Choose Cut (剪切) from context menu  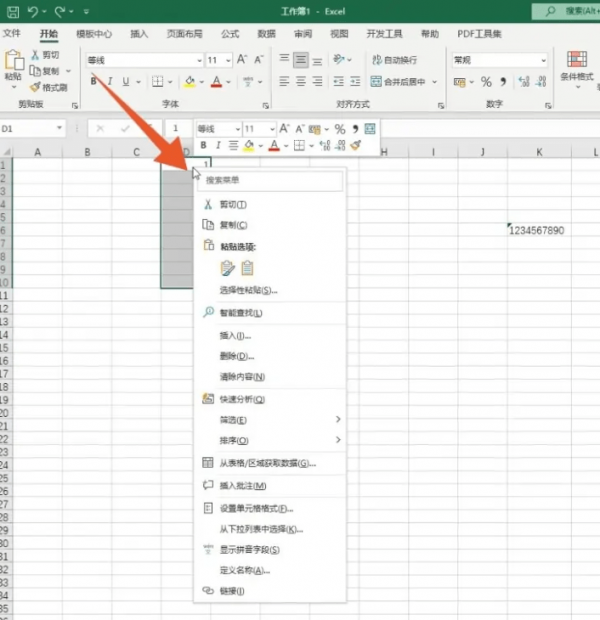coord(270,204)
